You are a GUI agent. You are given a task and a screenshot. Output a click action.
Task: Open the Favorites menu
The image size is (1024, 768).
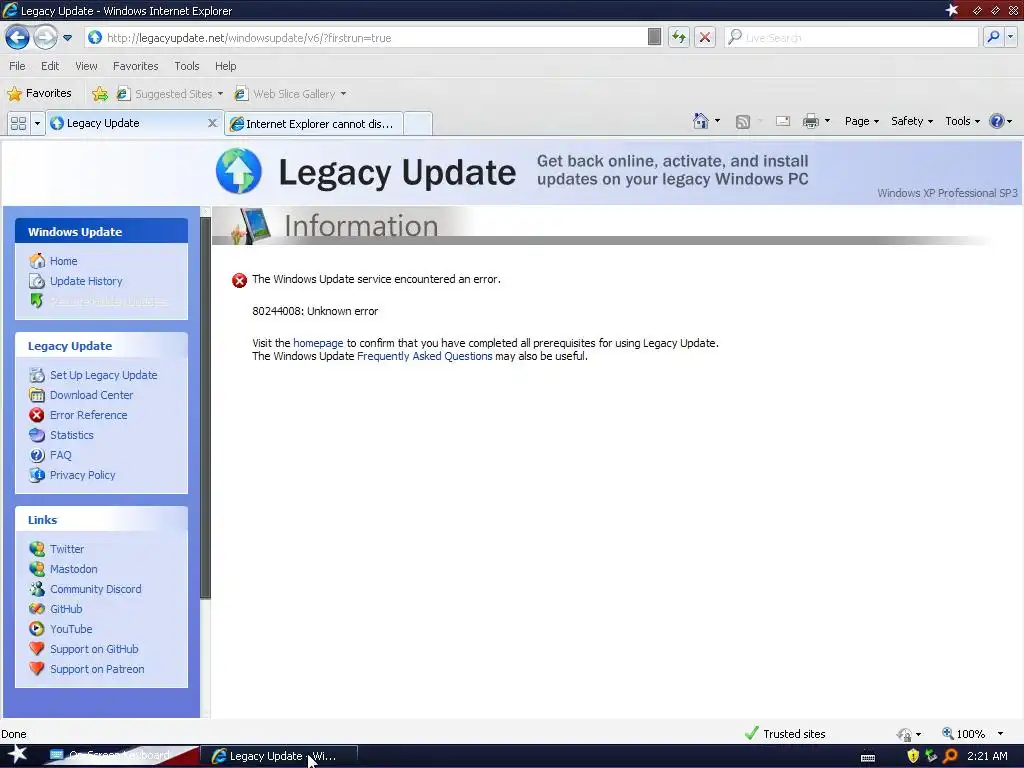[135, 66]
